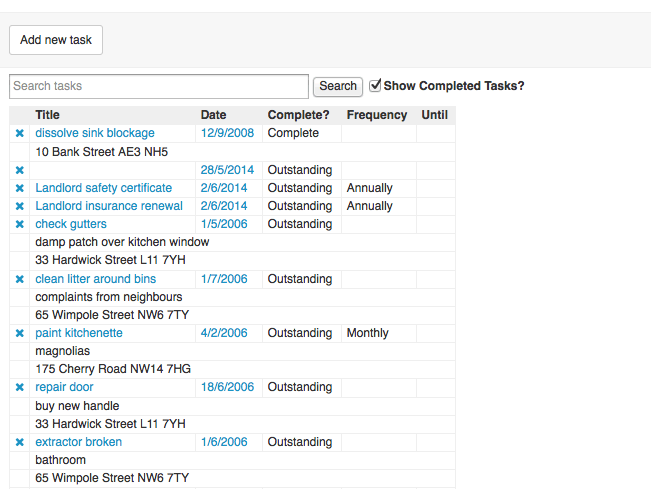Focus the Search tasks input field
The width and height of the screenshot is (651, 489).
(x=159, y=86)
